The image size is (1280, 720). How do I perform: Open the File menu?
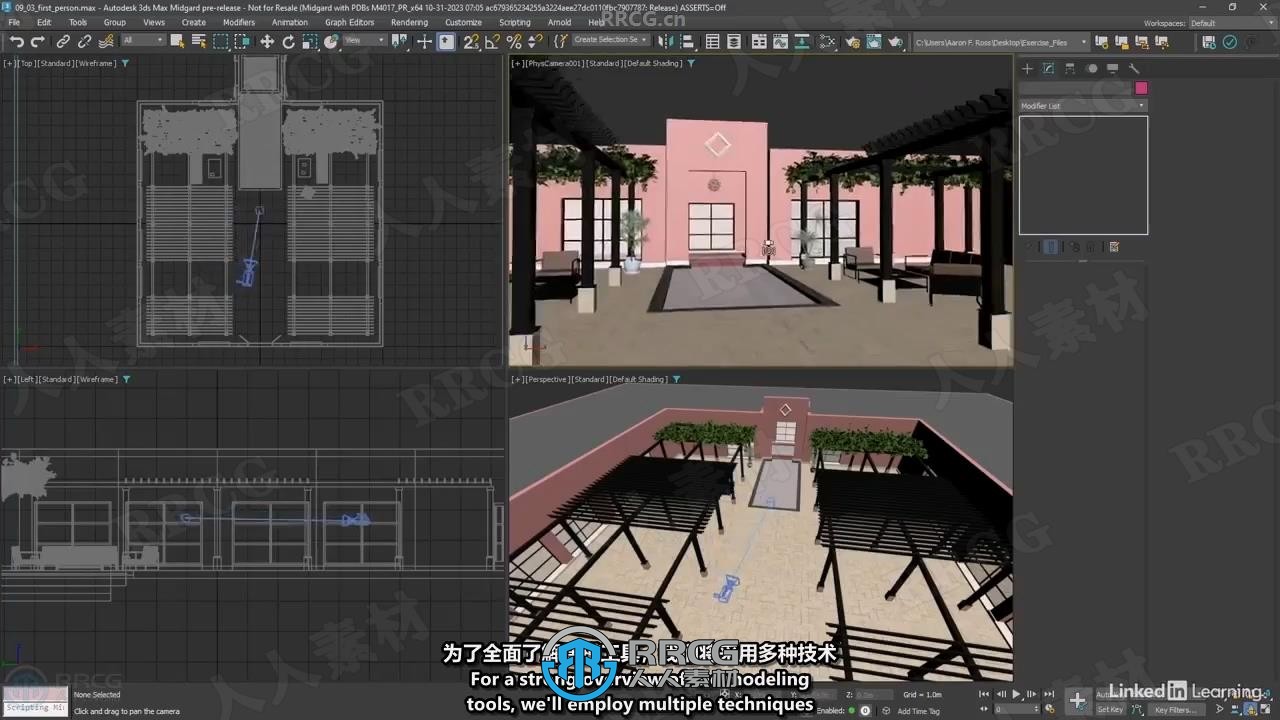(x=14, y=22)
